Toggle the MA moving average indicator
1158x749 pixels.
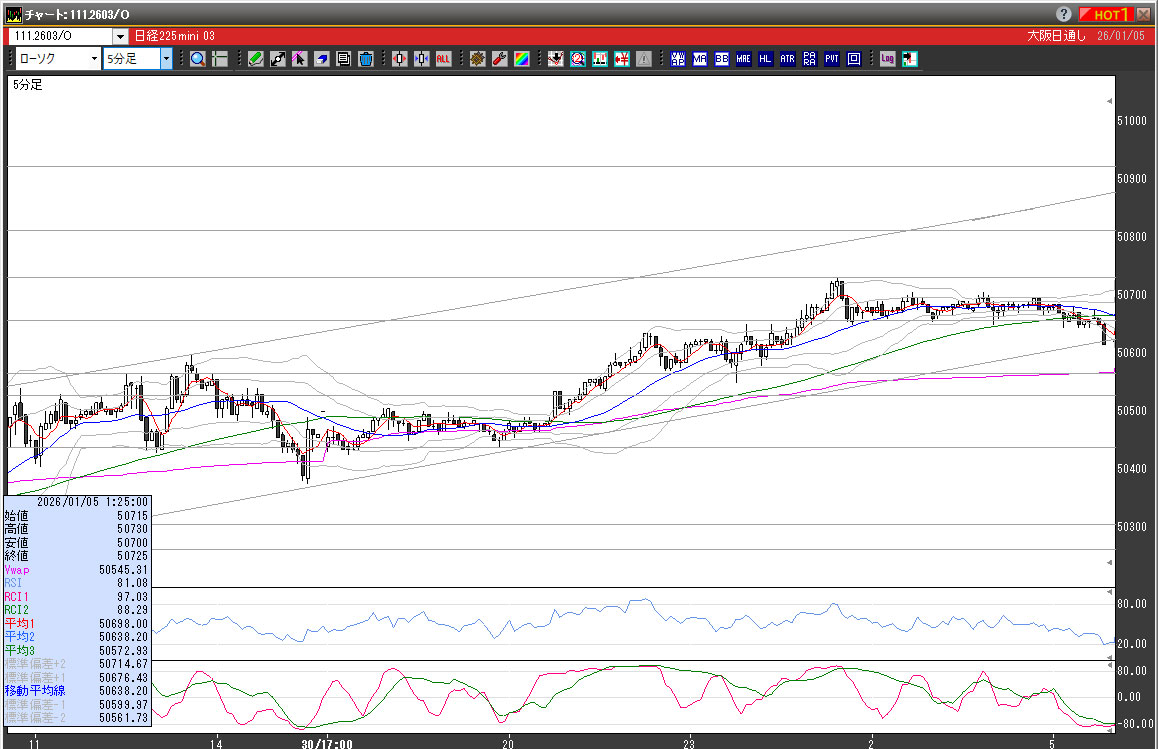click(700, 59)
